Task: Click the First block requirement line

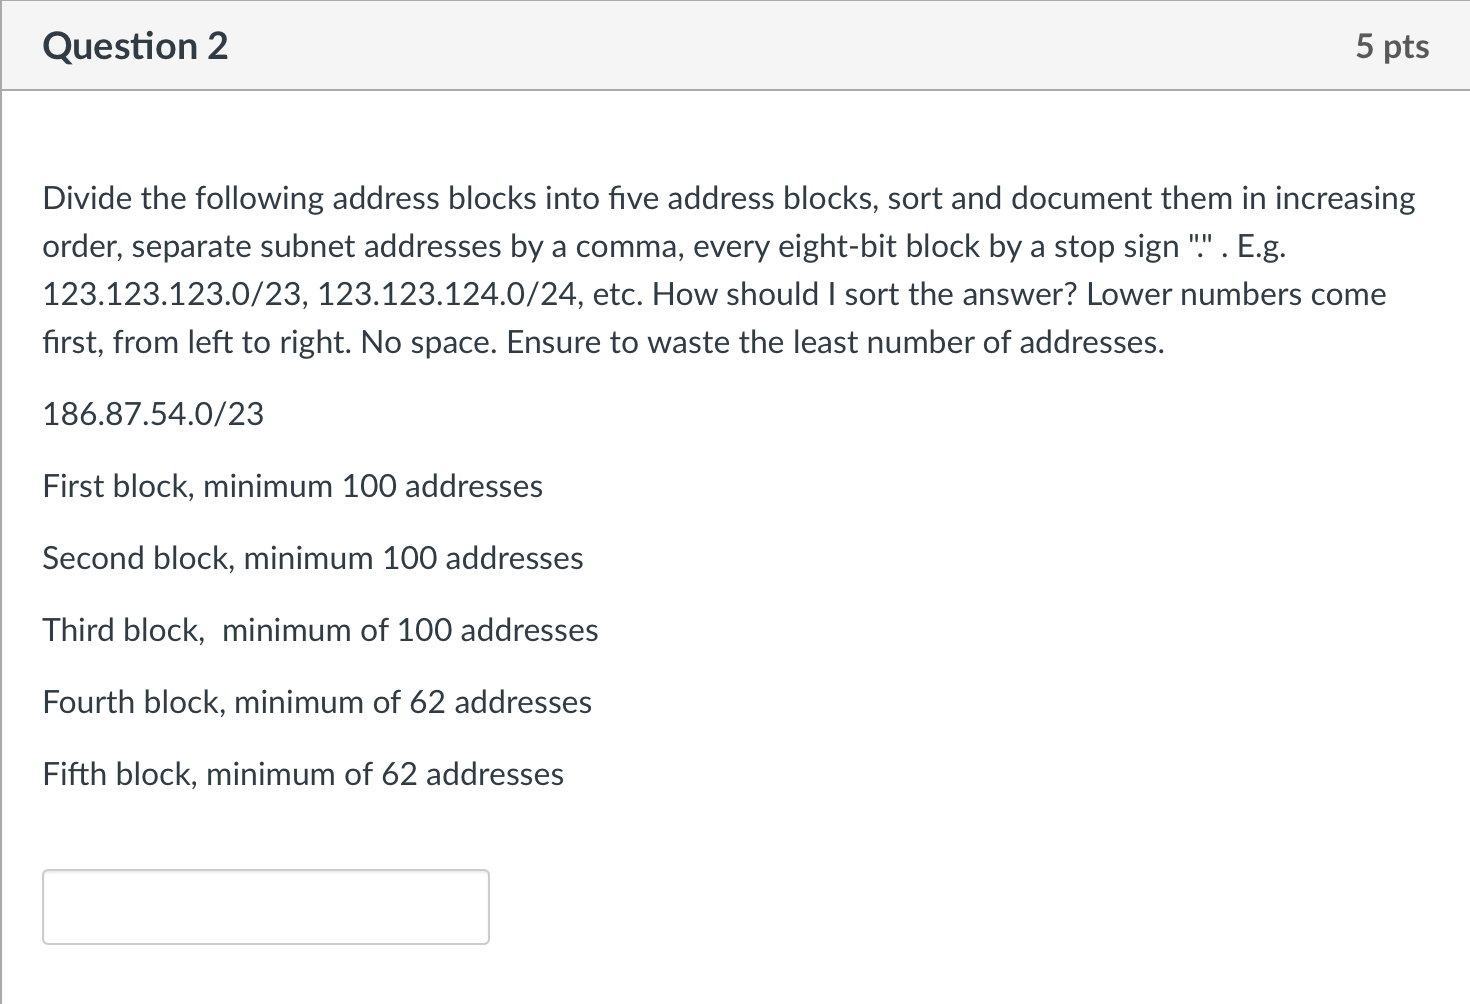Action: point(292,486)
